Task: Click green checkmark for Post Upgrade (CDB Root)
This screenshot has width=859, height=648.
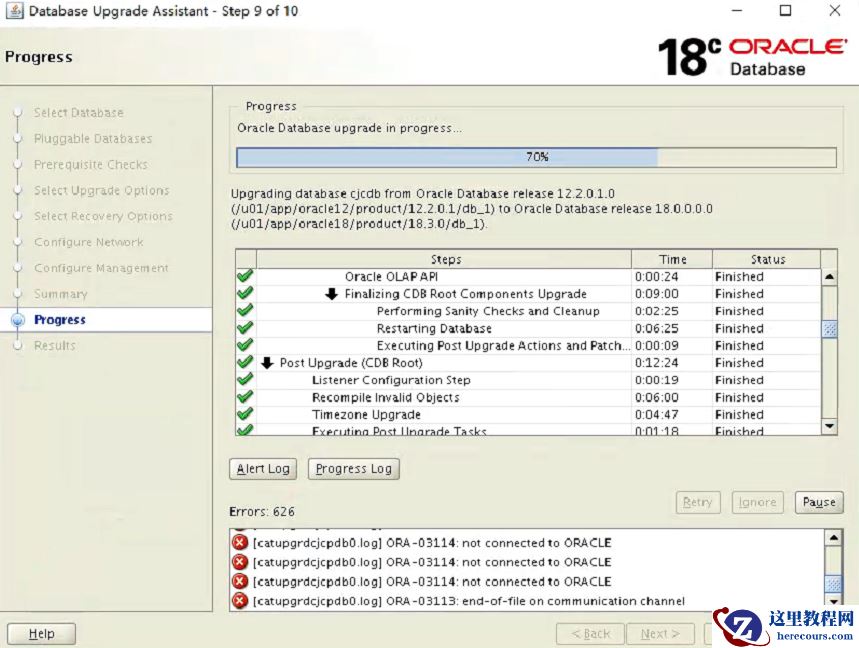Action: pyautogui.click(x=245, y=363)
